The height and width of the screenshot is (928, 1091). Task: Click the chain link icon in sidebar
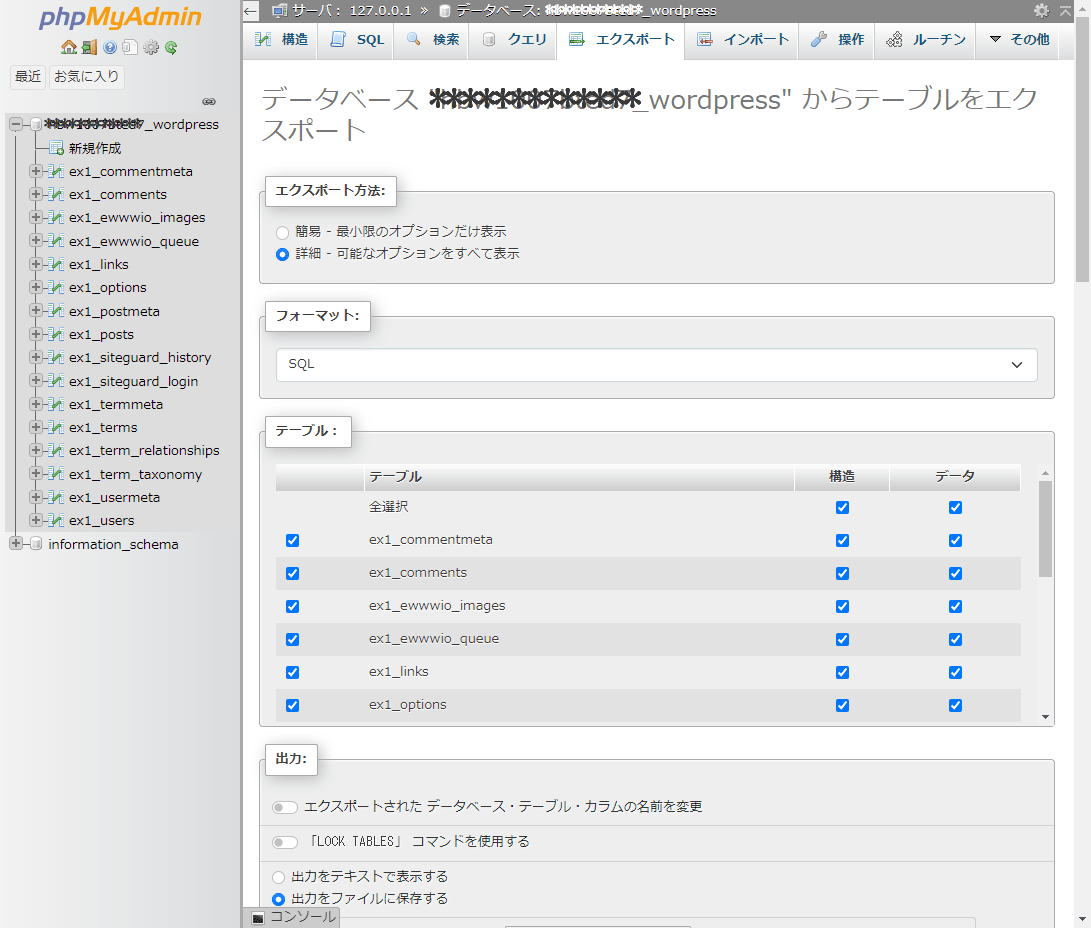(209, 101)
